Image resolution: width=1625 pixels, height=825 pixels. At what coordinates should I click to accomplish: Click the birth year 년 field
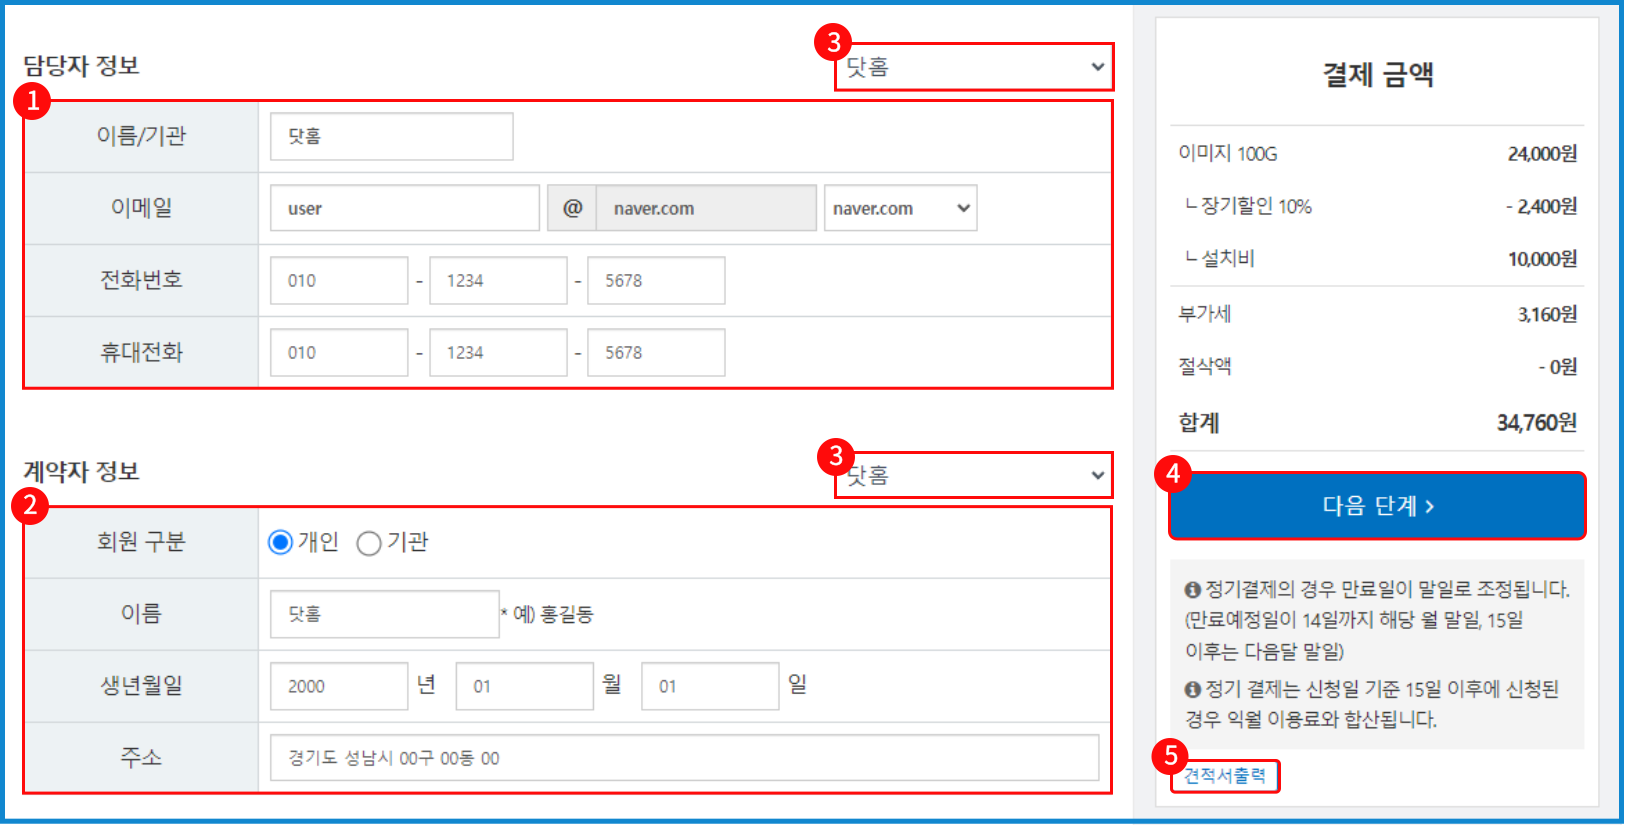[339, 686]
